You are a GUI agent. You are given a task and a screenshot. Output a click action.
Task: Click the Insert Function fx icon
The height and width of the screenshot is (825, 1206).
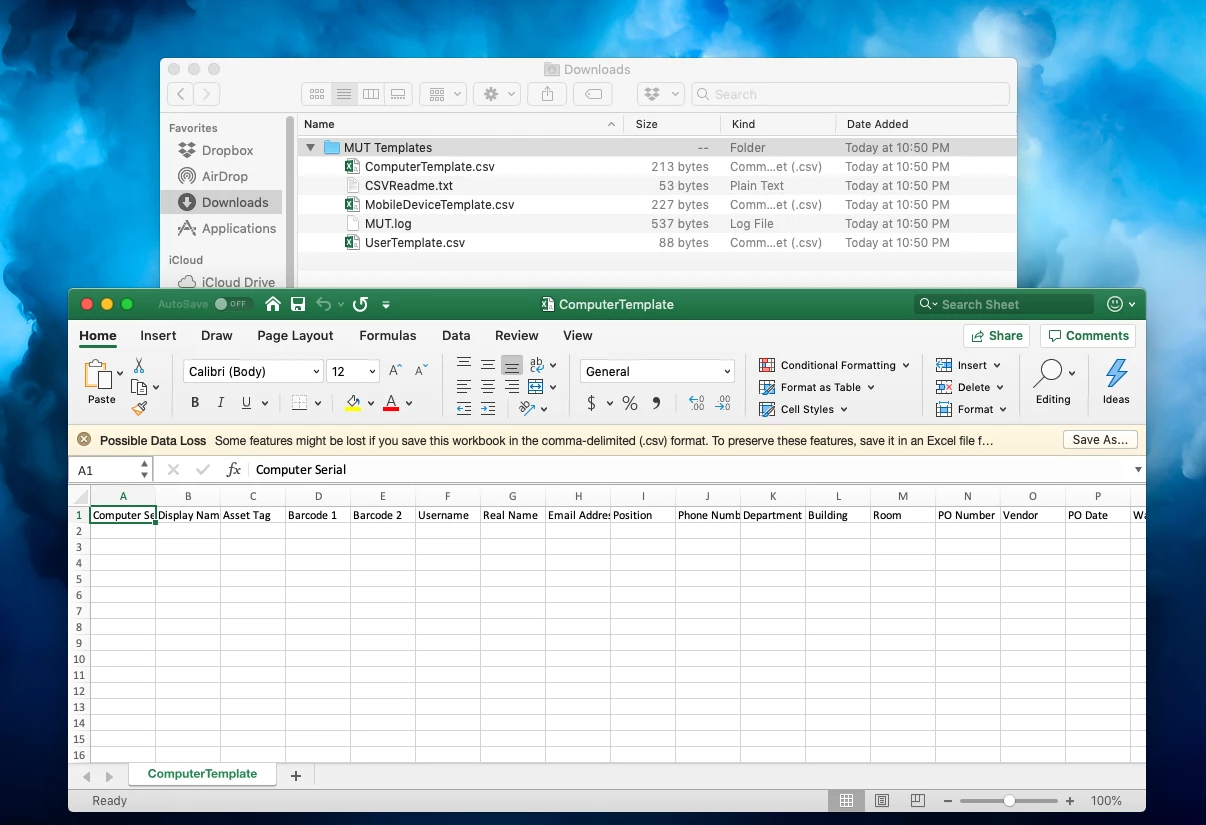coord(233,469)
